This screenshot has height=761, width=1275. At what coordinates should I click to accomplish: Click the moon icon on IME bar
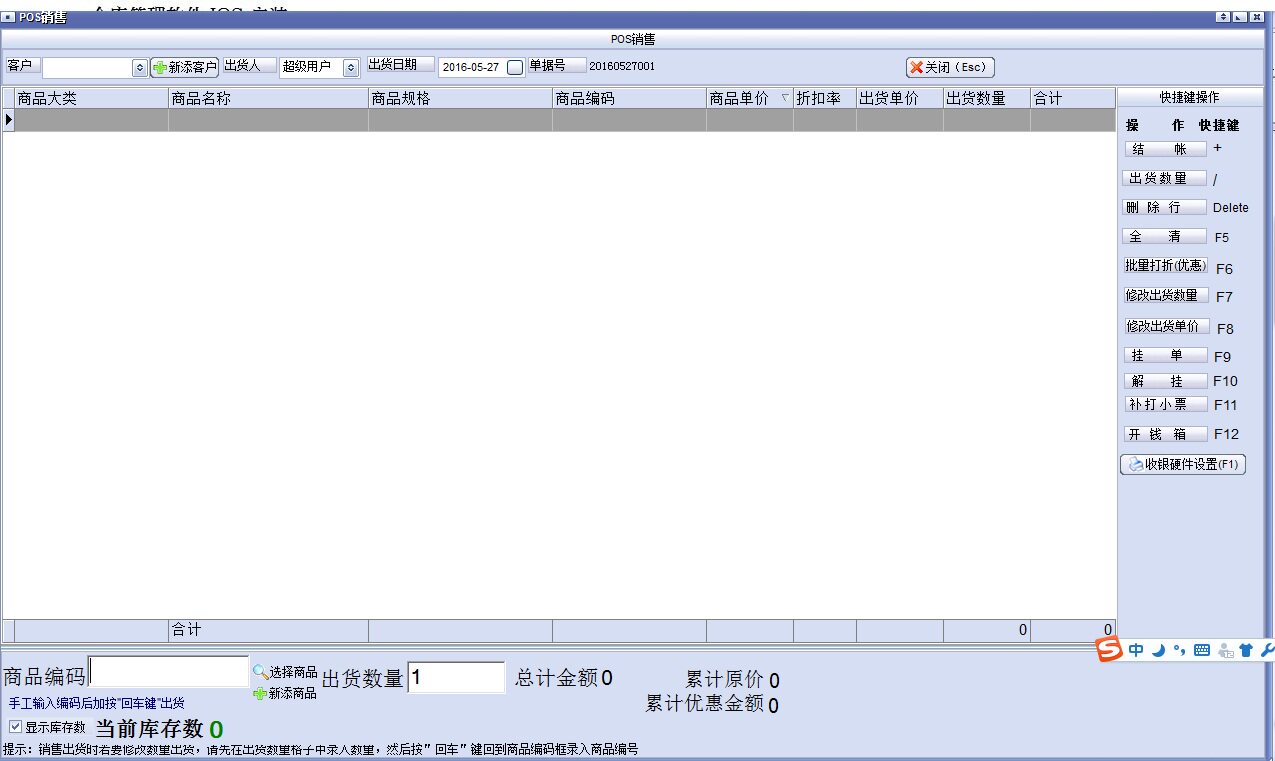coord(1159,650)
